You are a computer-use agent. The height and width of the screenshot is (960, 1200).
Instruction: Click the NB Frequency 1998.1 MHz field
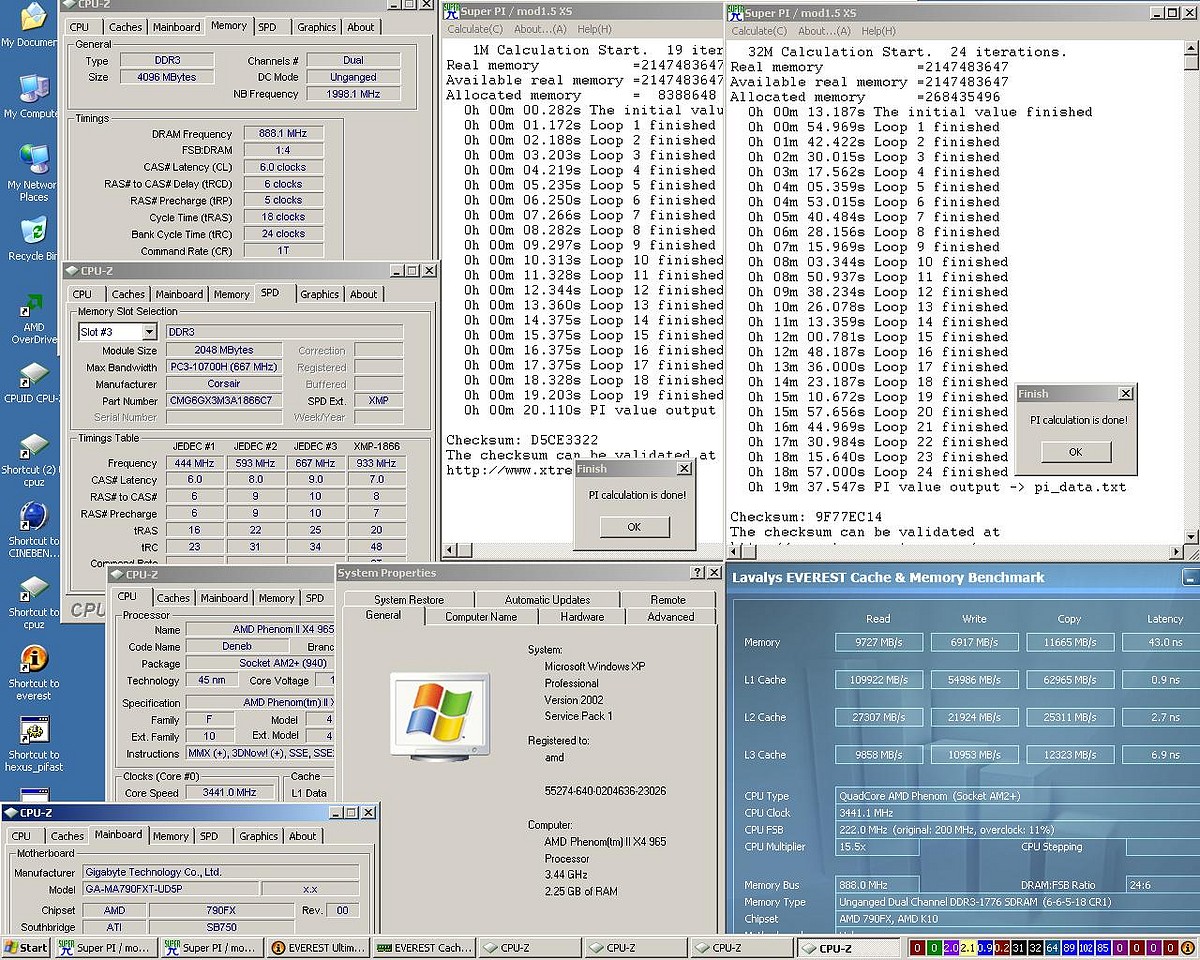click(353, 94)
